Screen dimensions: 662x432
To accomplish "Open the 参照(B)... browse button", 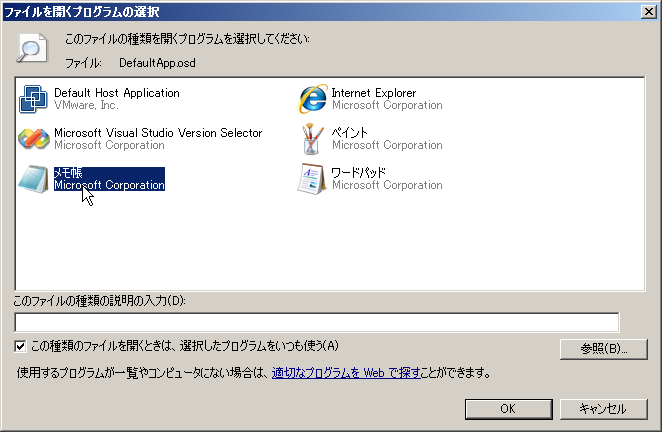I will coord(603,349).
